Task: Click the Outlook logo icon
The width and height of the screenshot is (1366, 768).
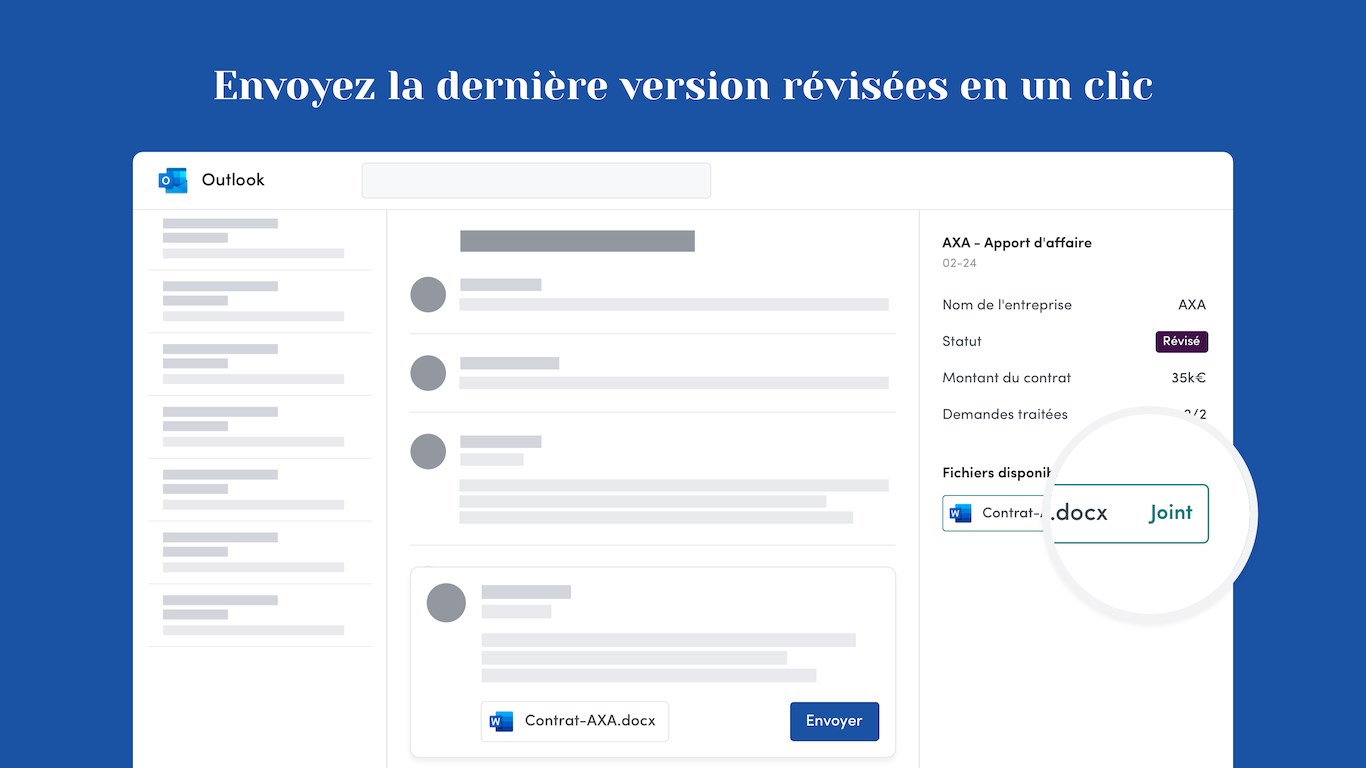Action: 173,180
